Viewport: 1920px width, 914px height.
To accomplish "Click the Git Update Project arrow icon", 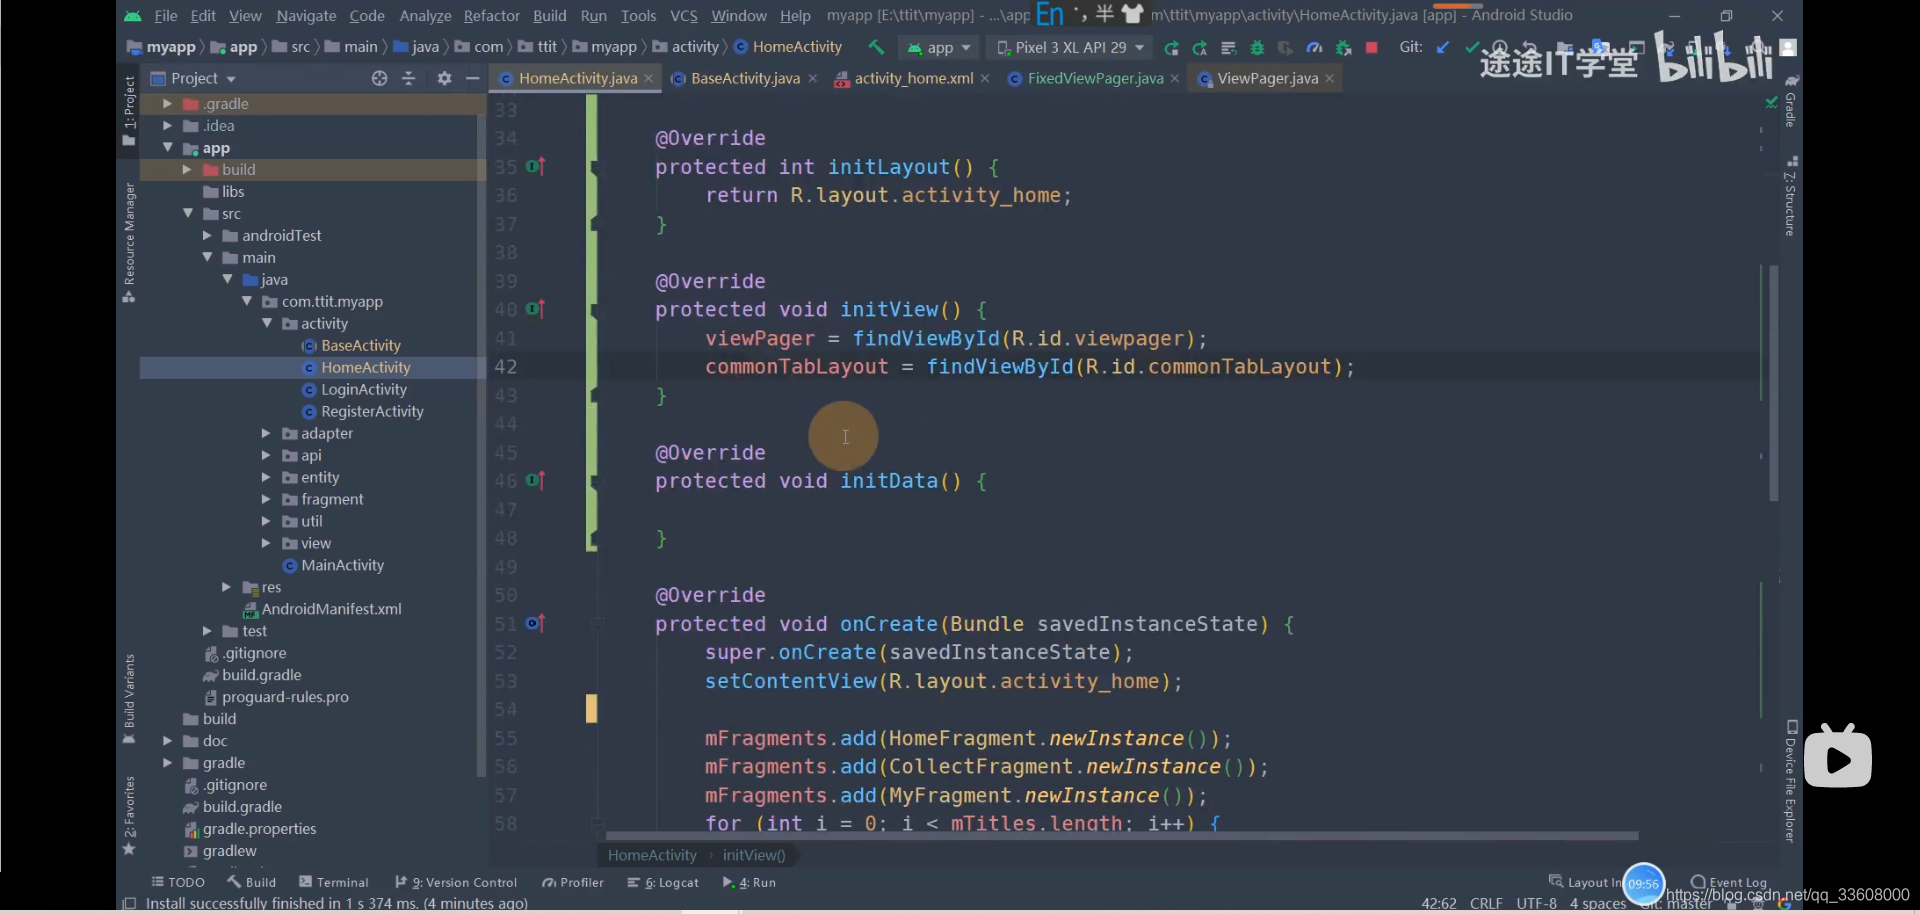I will point(1442,47).
